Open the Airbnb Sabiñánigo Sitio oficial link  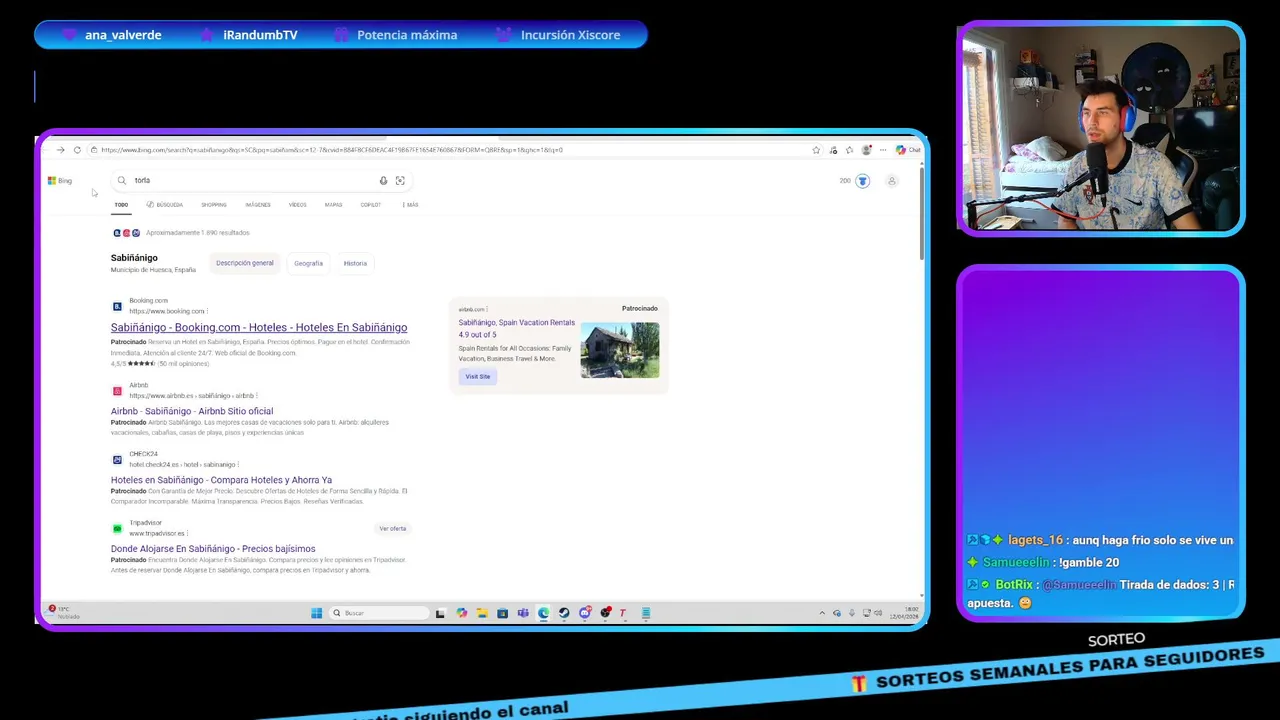pos(192,411)
